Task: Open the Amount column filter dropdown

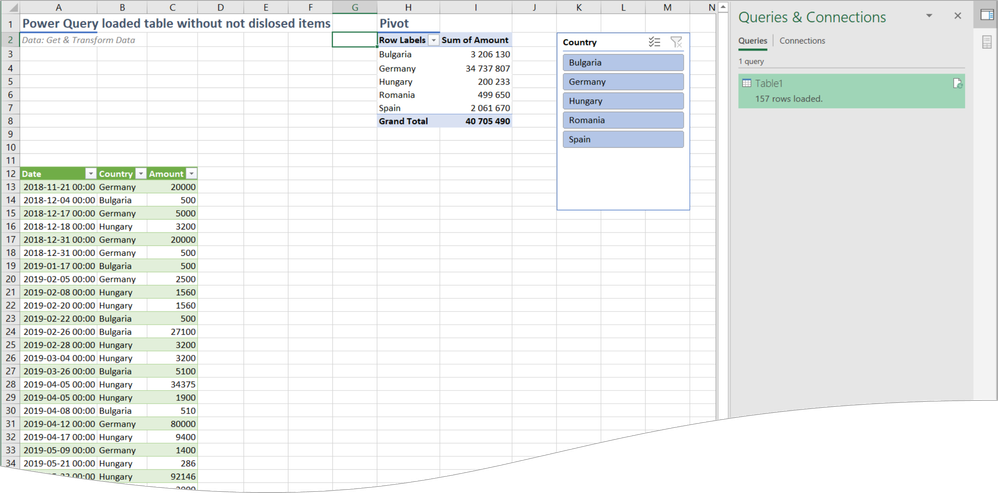Action: 191,174
